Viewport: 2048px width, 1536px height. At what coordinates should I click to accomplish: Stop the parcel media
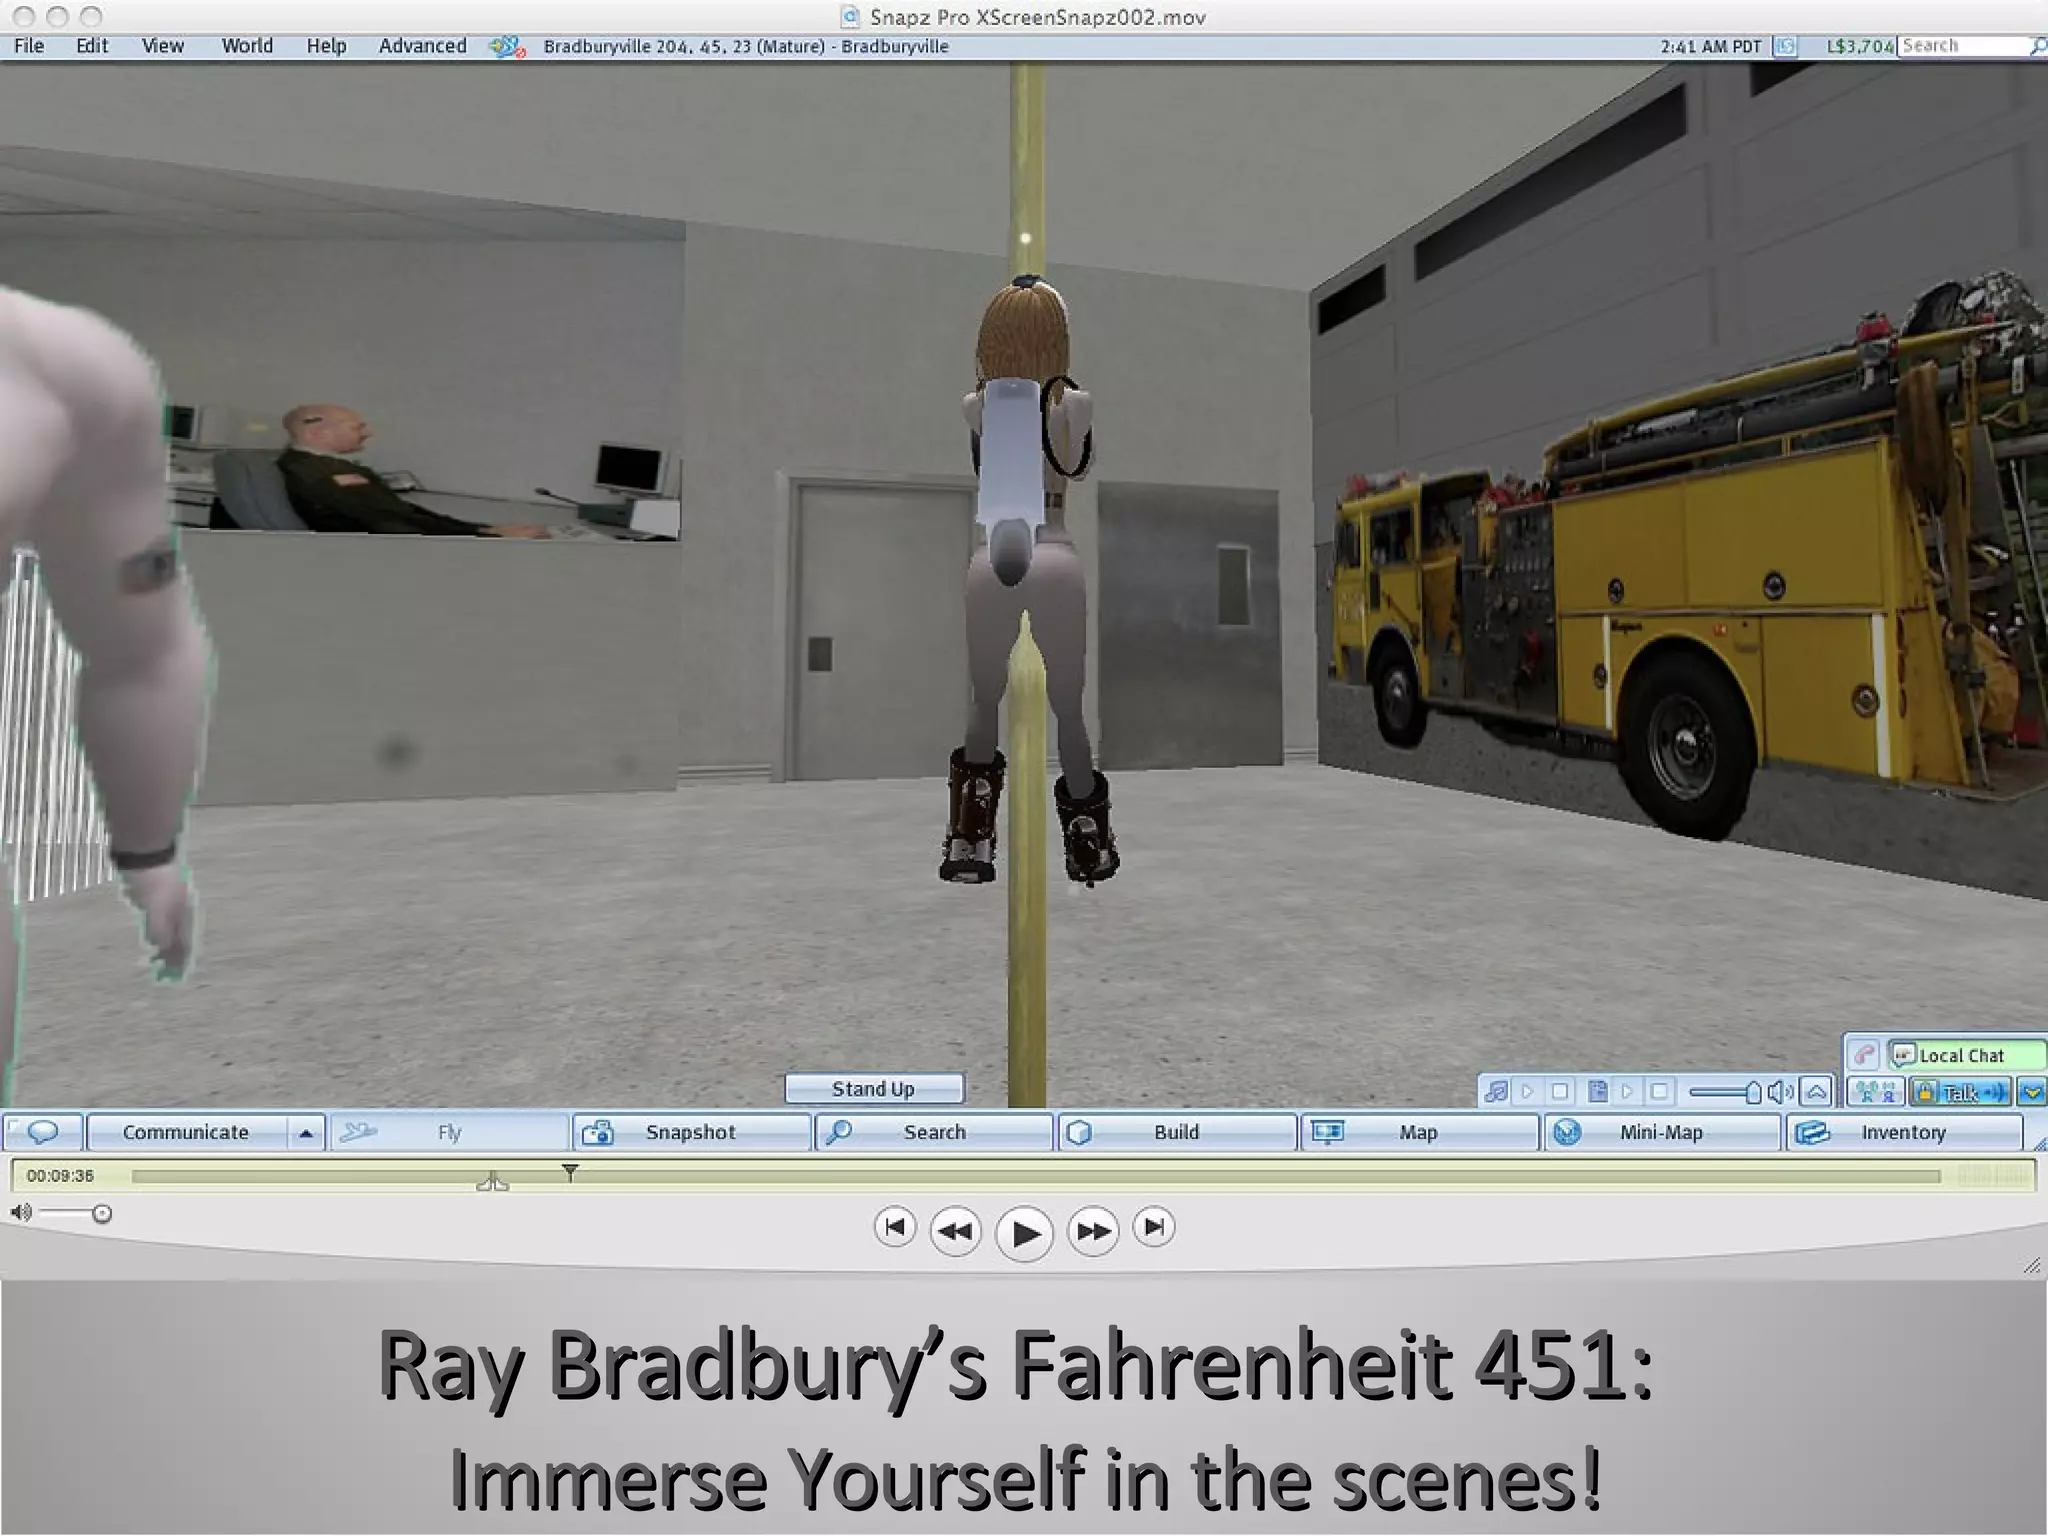1660,1092
